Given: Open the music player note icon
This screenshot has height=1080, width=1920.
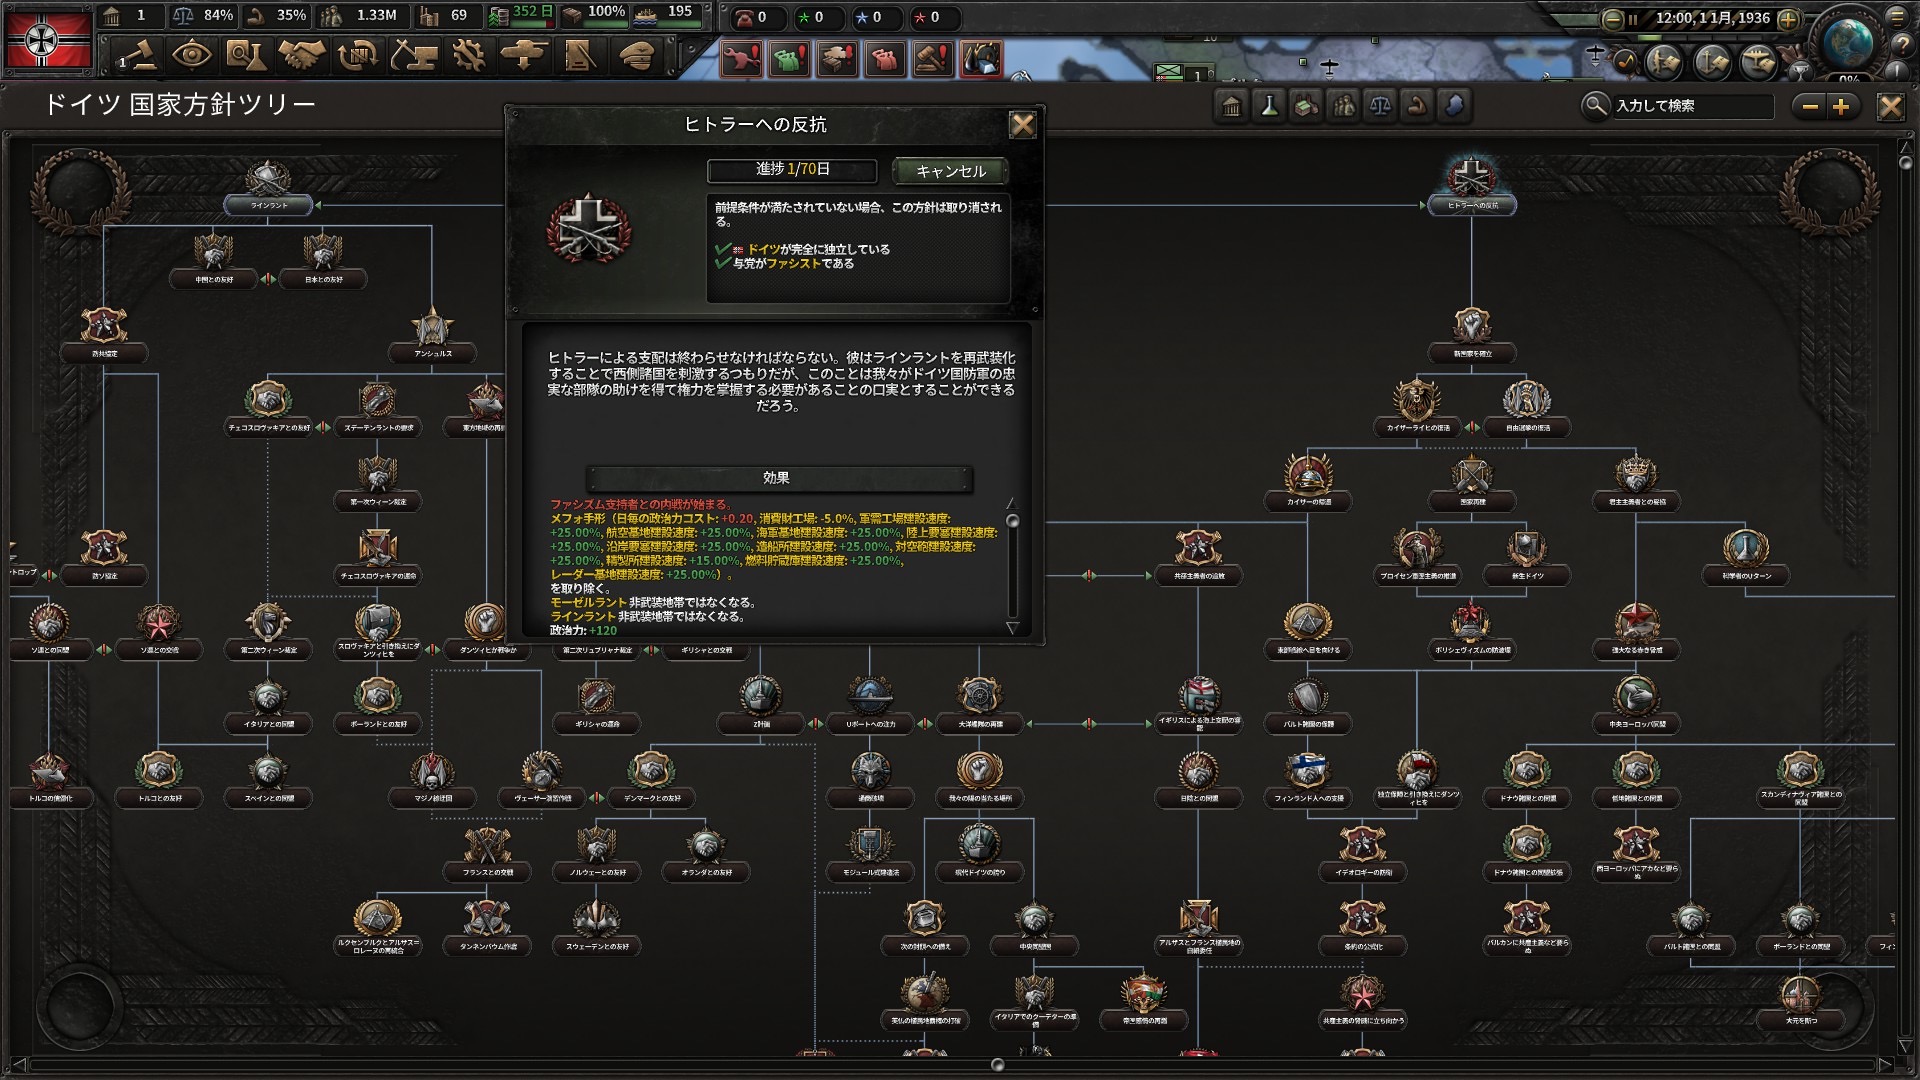Looking at the screenshot, I should tap(1626, 62).
